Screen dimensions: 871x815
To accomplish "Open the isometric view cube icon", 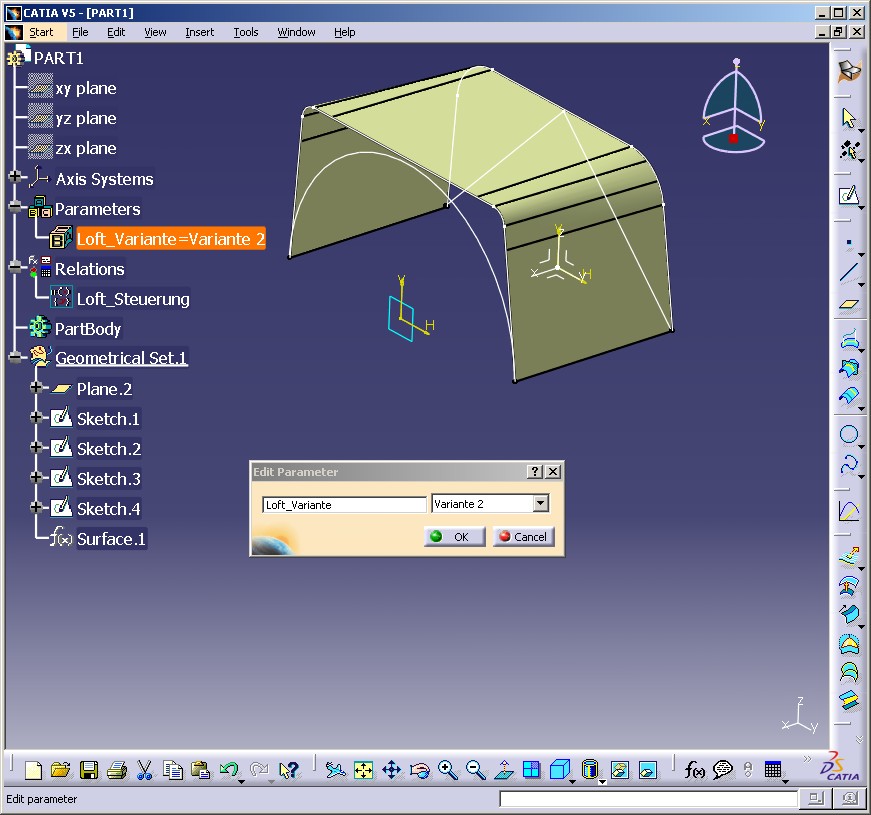I will [559, 770].
